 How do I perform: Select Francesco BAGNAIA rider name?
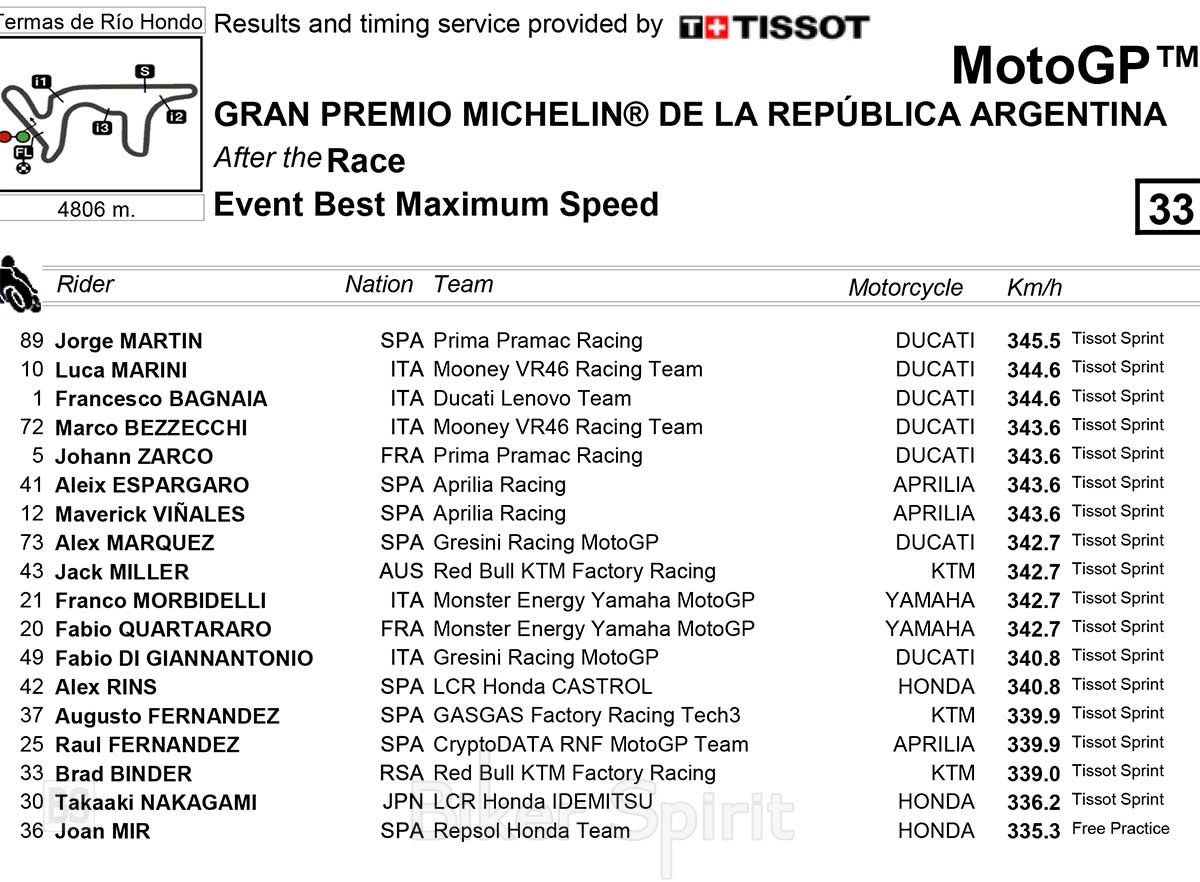[x=160, y=399]
